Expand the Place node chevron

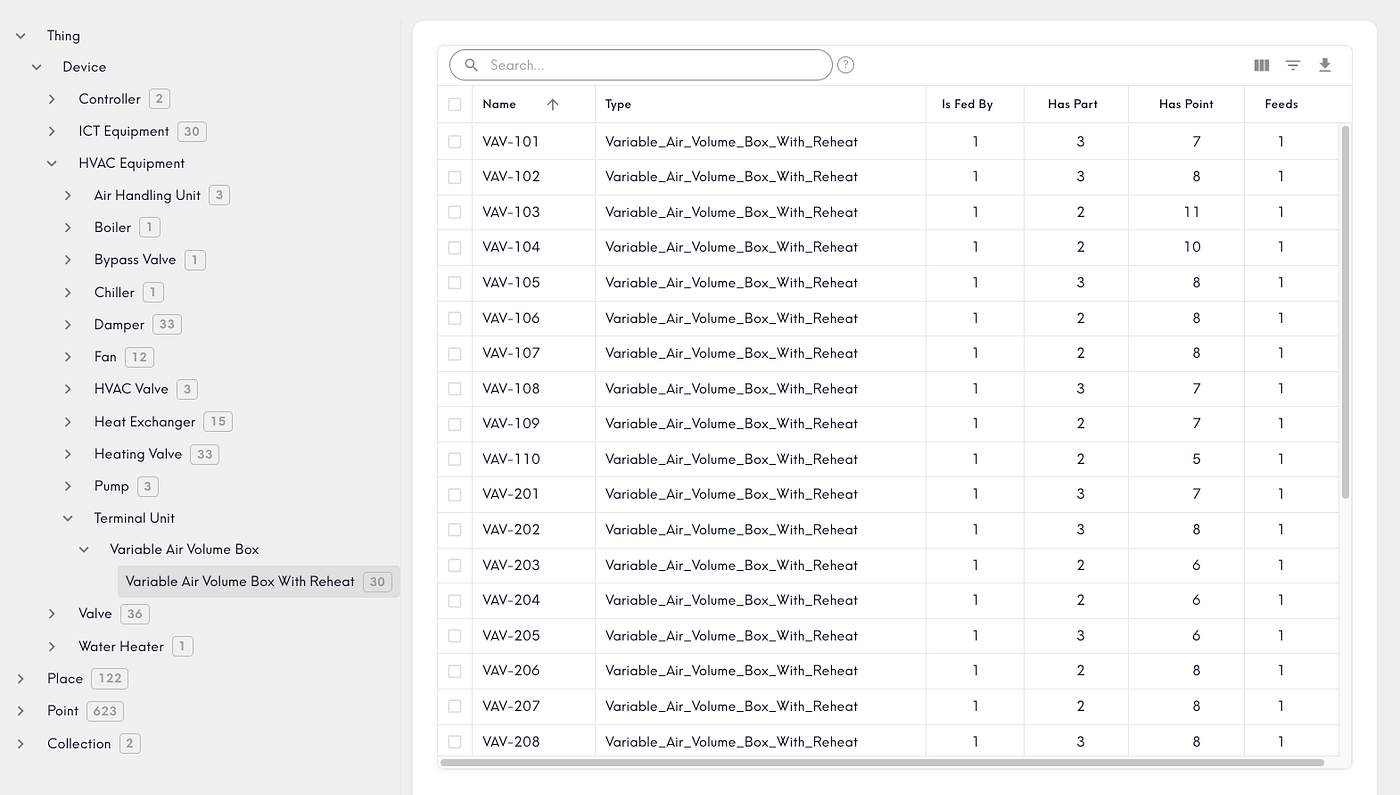(20, 678)
